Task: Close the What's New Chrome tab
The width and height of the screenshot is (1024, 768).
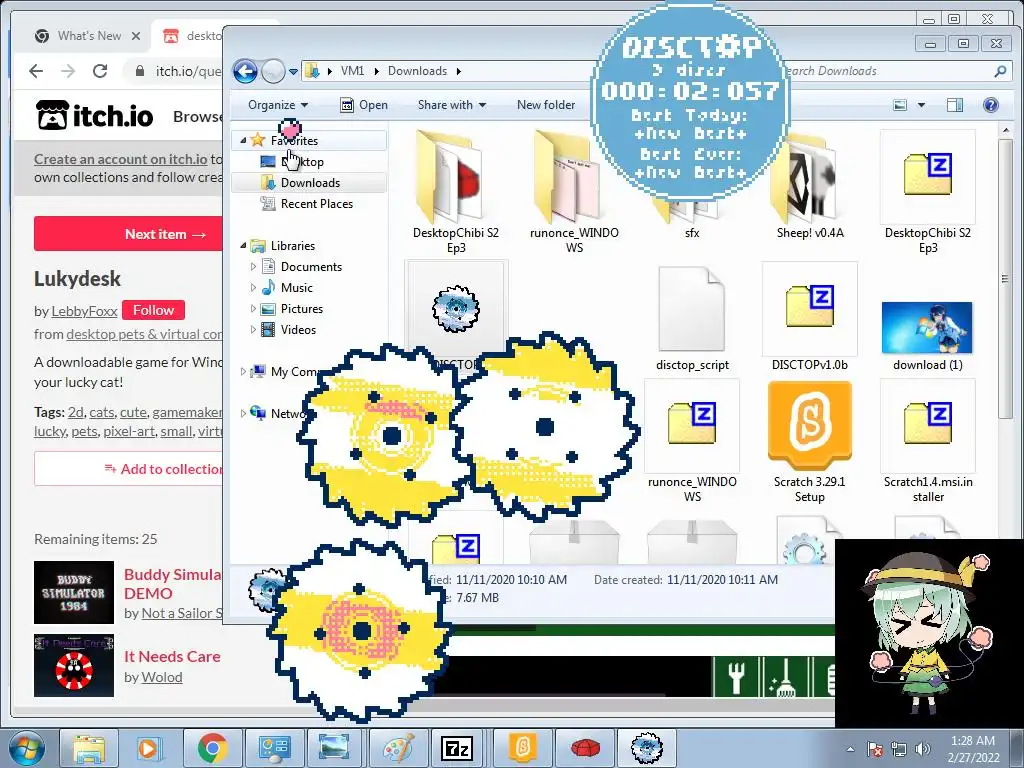Action: [136, 36]
